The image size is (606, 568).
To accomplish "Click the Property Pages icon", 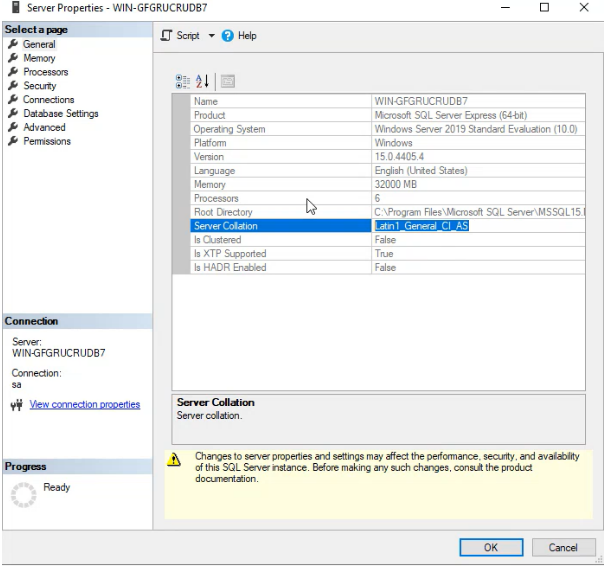I will click(x=228, y=82).
